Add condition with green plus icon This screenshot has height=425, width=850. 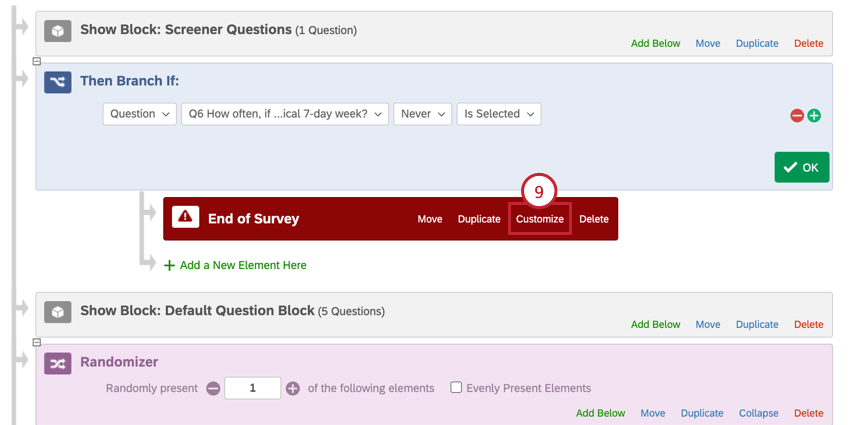coord(814,116)
